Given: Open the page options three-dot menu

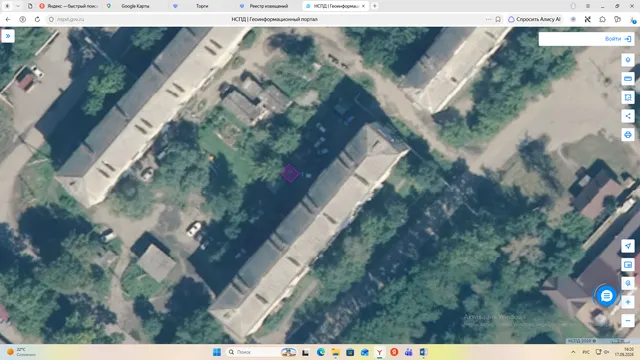Looking at the screenshot, I should (x=489, y=19).
